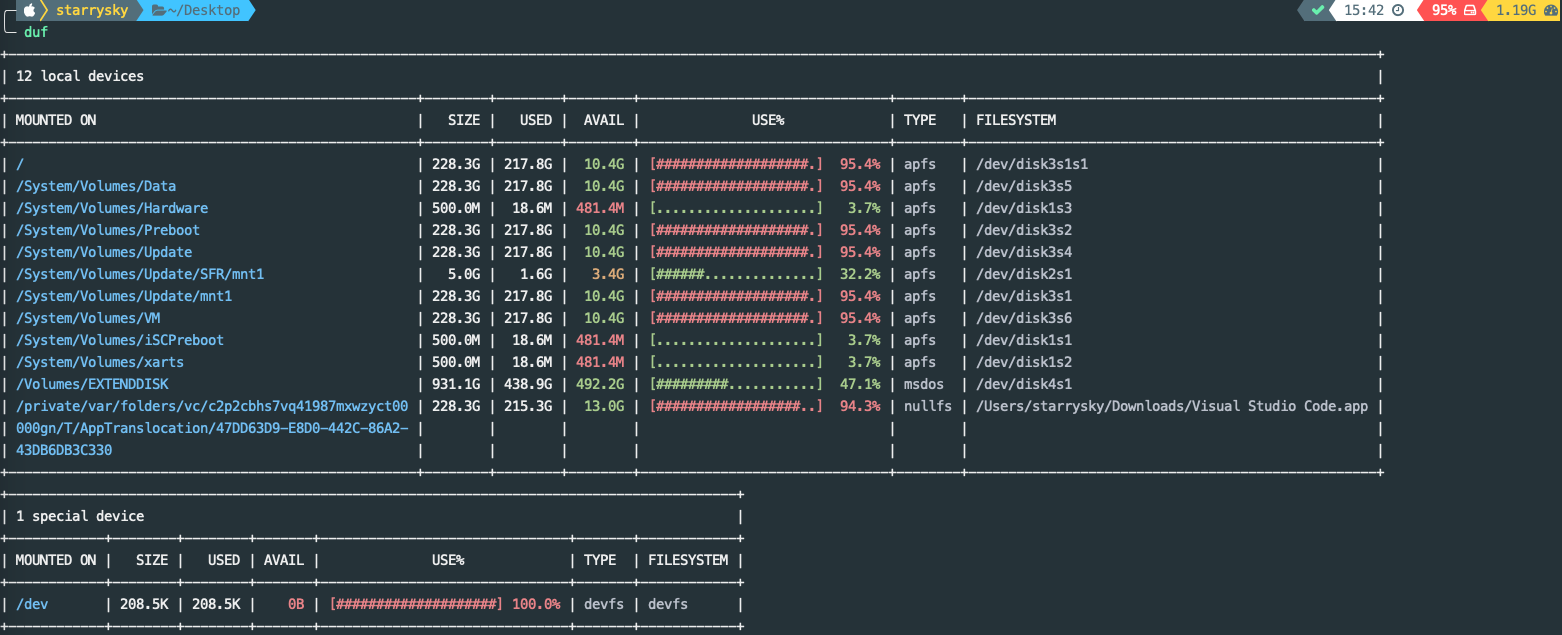Click the /System/Volumes/Update mount path
Screen dimensions: 1562x635
click(x=104, y=252)
